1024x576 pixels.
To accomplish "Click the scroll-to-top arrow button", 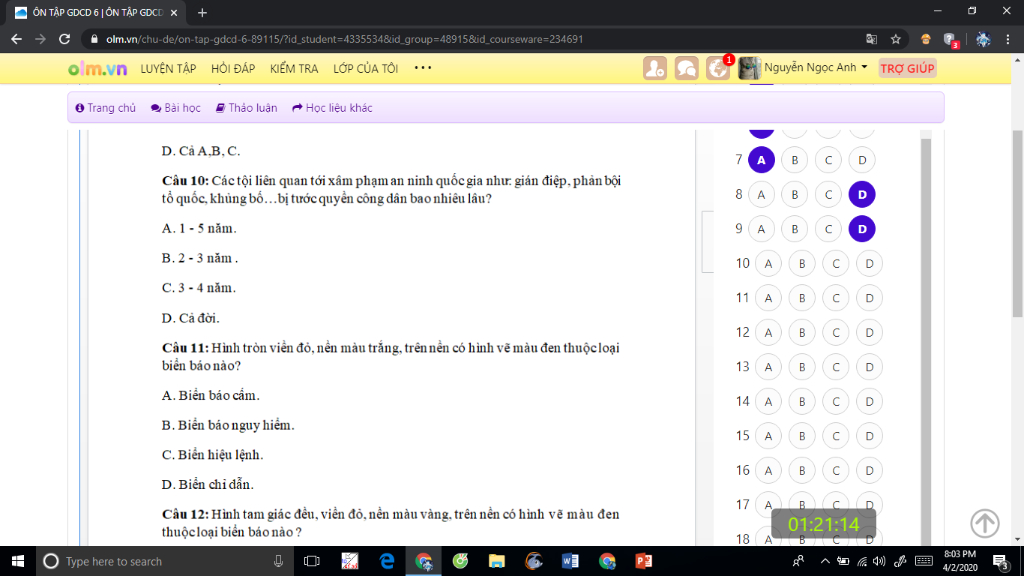I will click(x=984, y=523).
